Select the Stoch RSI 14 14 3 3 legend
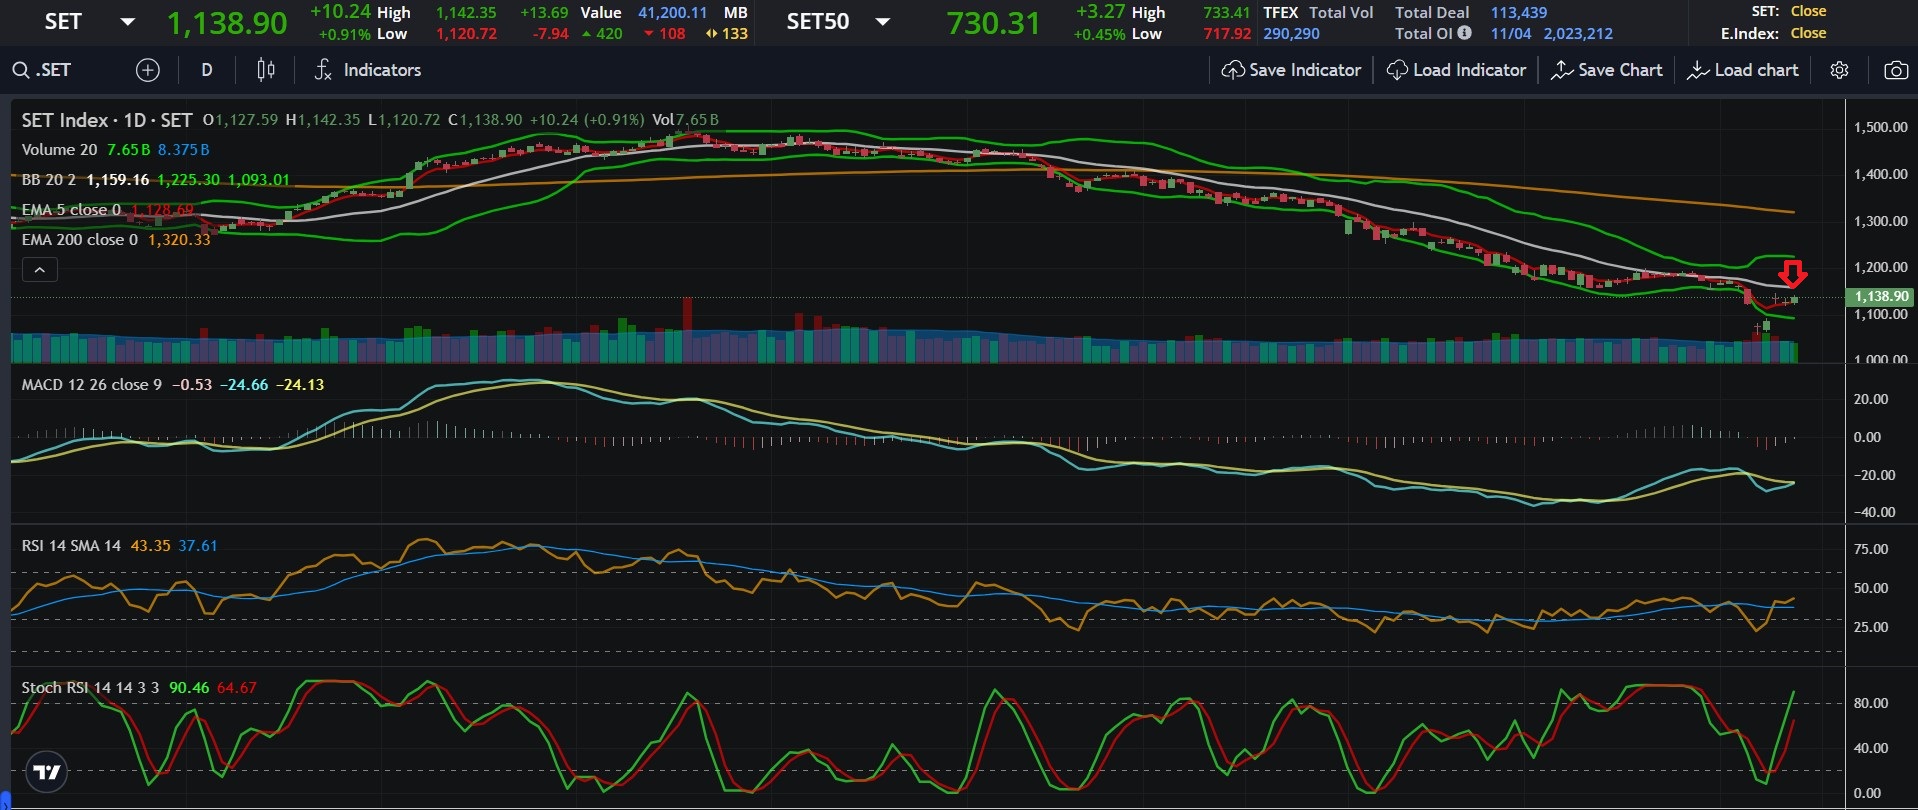1918x810 pixels. [x=91, y=688]
